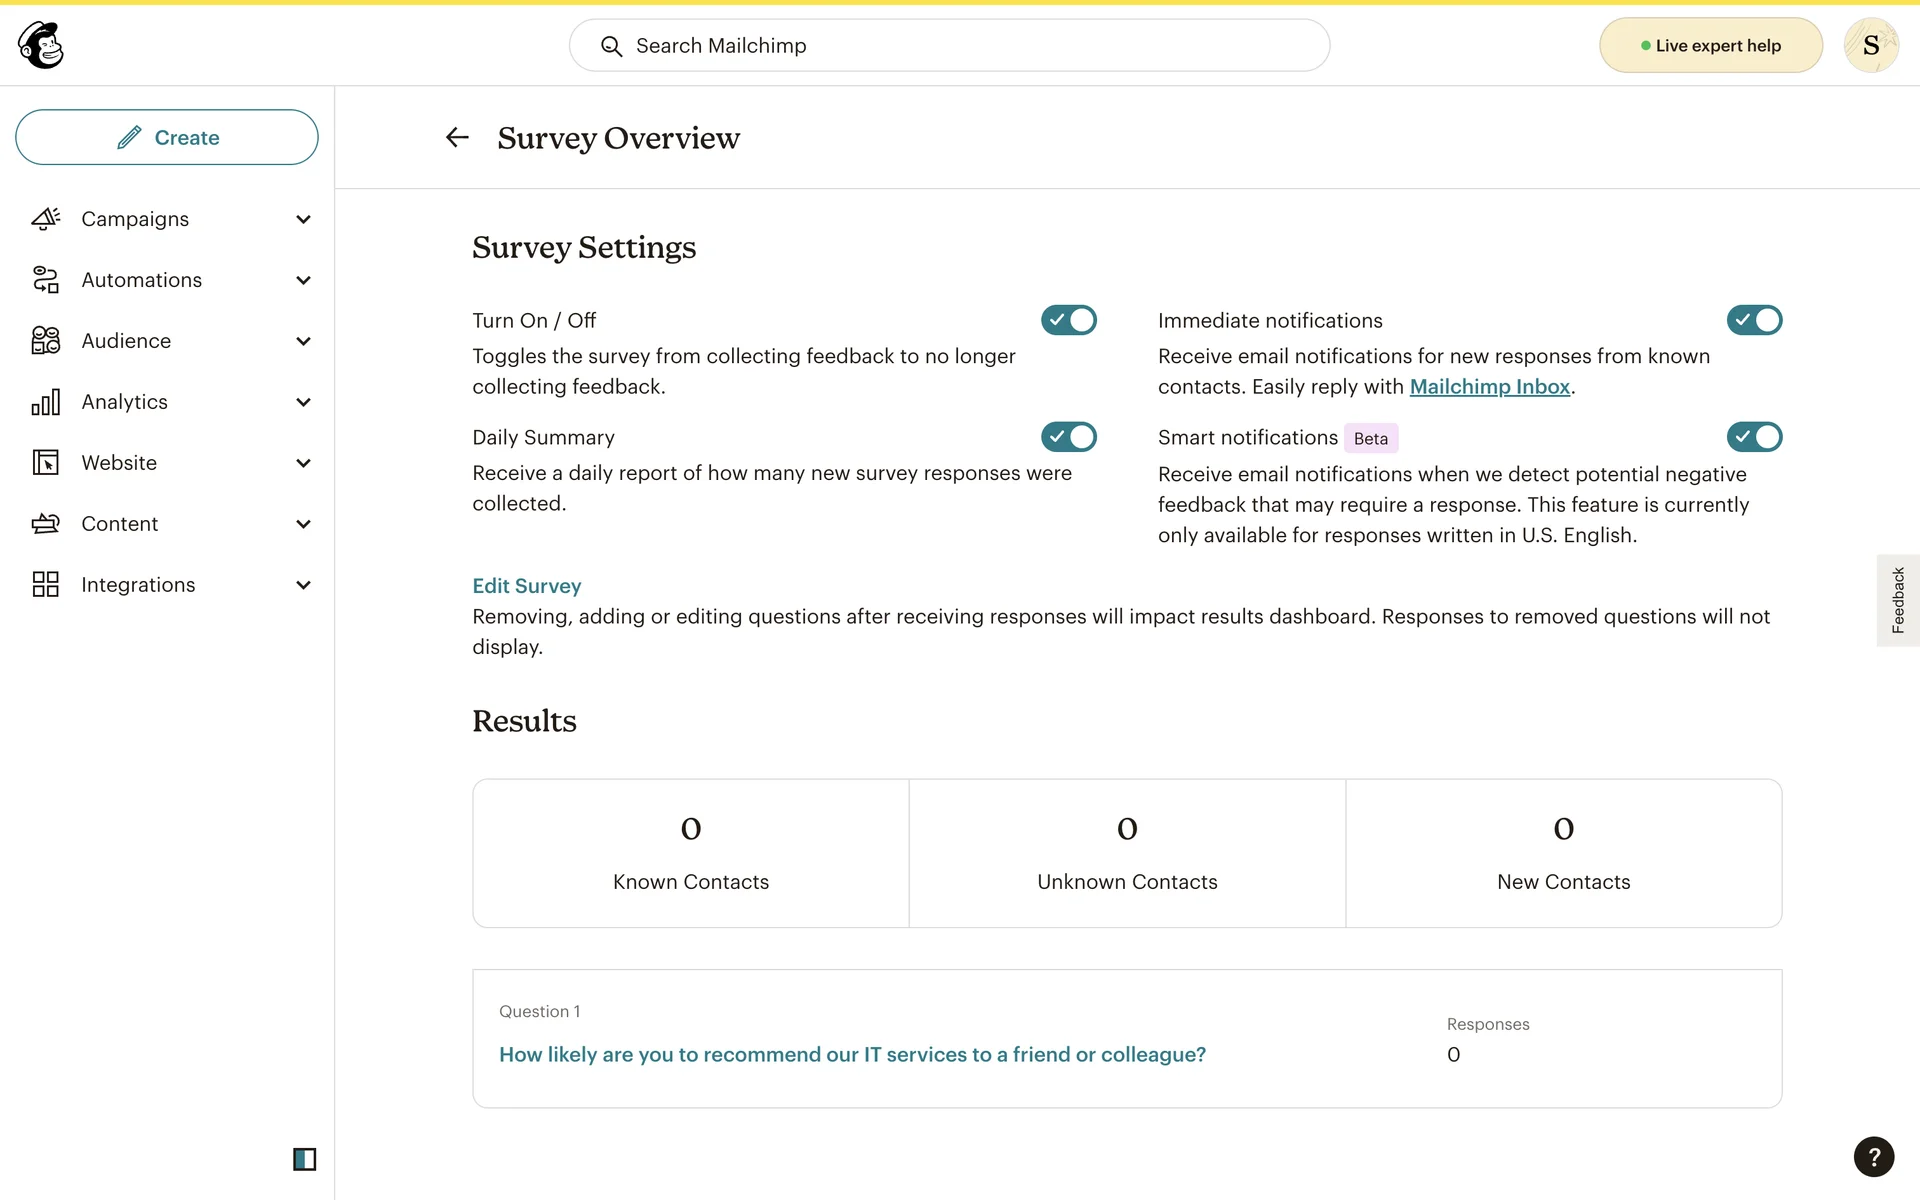
Task: Click the Automations sidebar icon
Action: point(46,280)
